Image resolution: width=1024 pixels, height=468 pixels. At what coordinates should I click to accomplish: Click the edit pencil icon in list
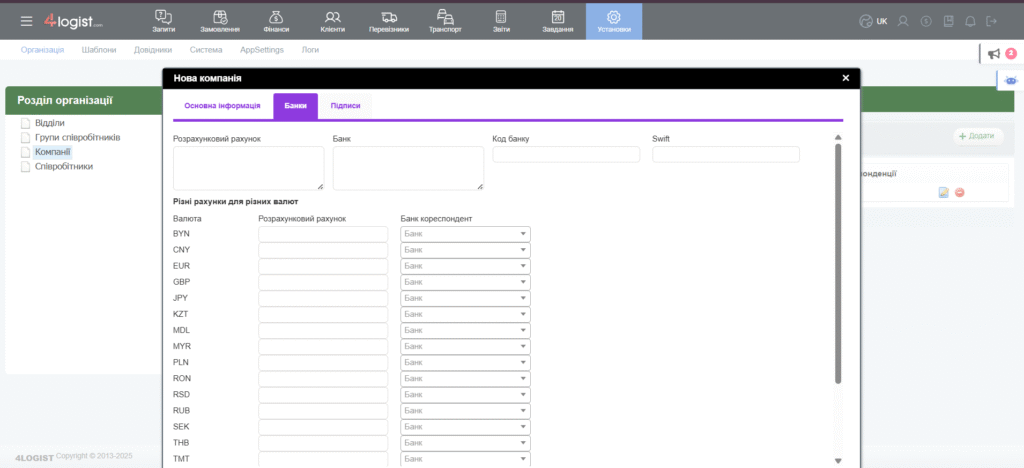click(943, 192)
